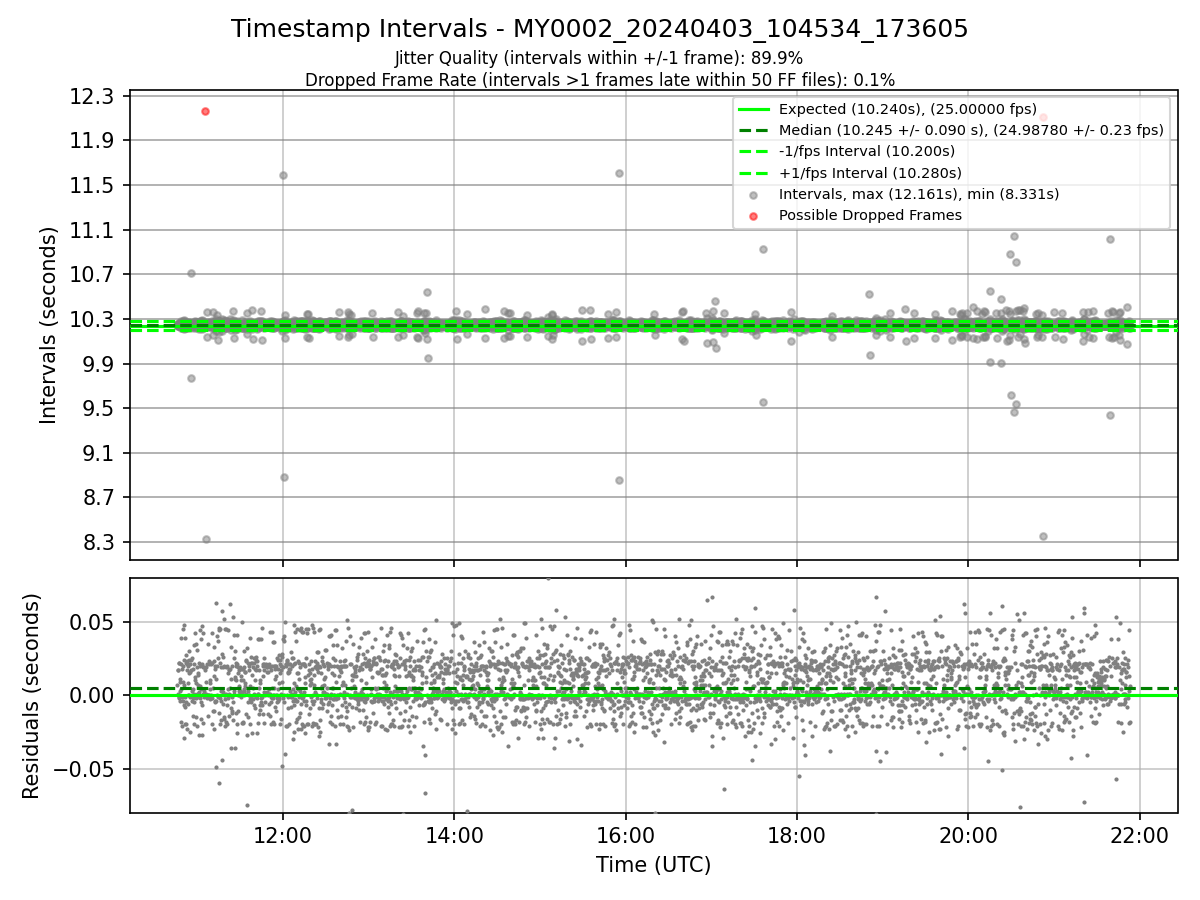Click the gray outlier point at 8.9 seconds at 12:00
This screenshot has width=1200, height=900.
pyautogui.click(x=284, y=477)
